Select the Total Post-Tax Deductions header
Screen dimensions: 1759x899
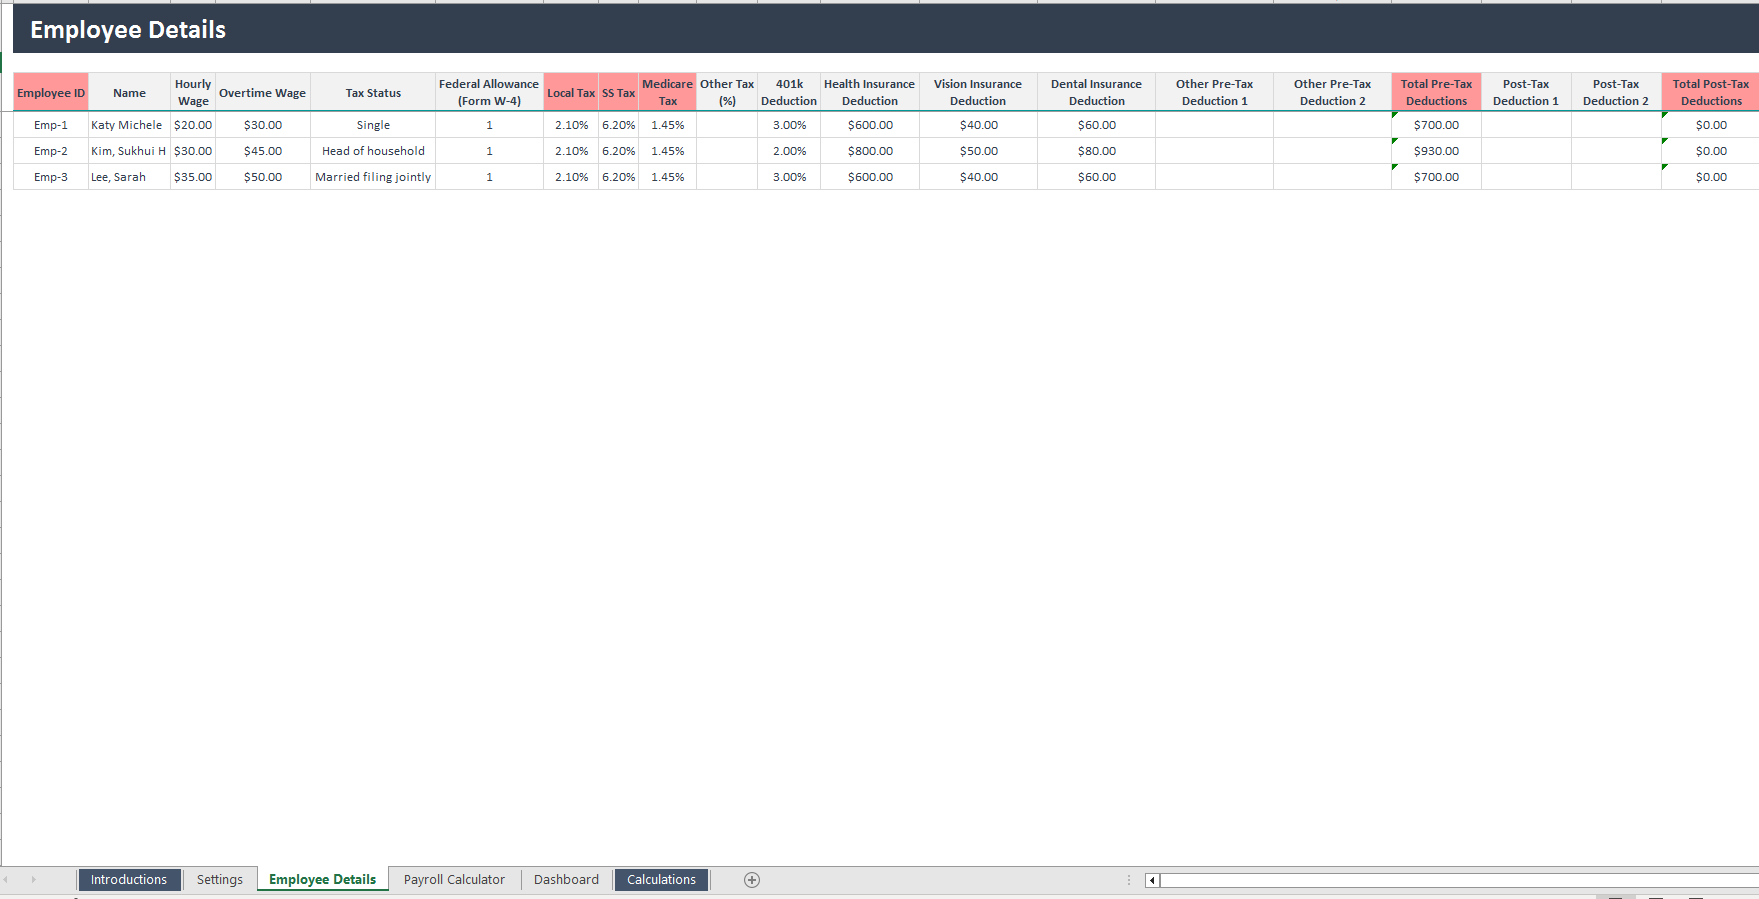tap(1710, 92)
